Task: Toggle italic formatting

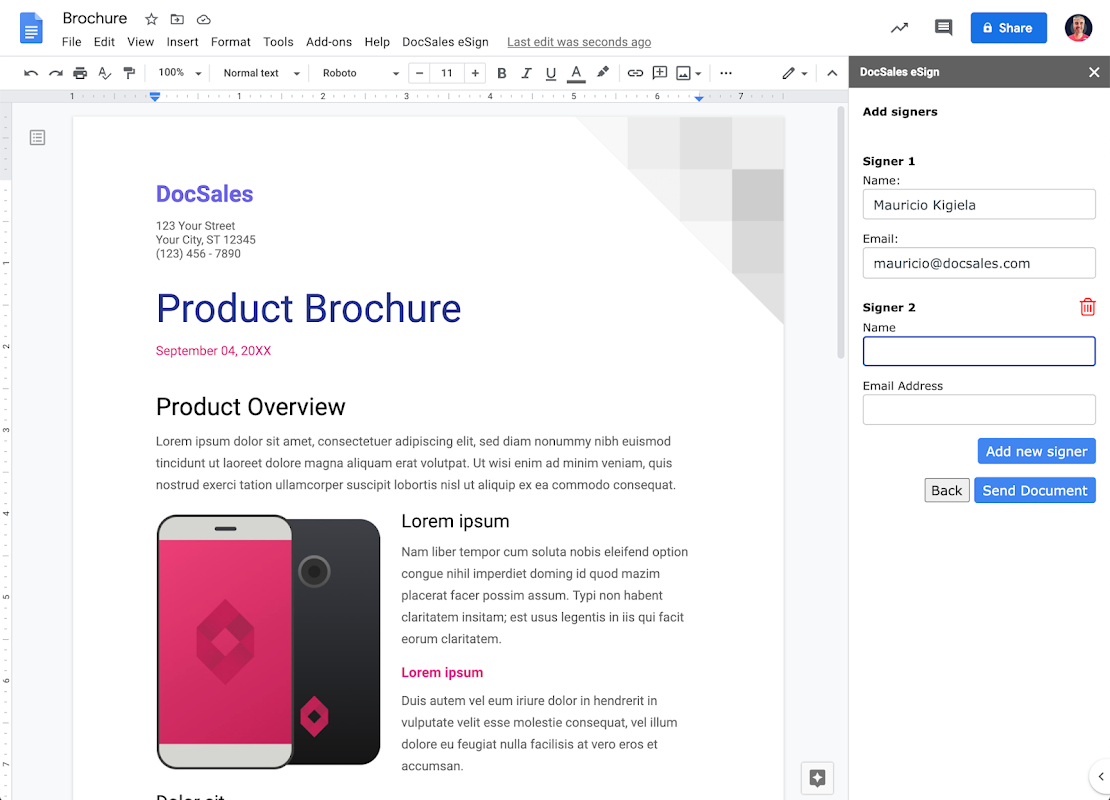Action: click(526, 73)
